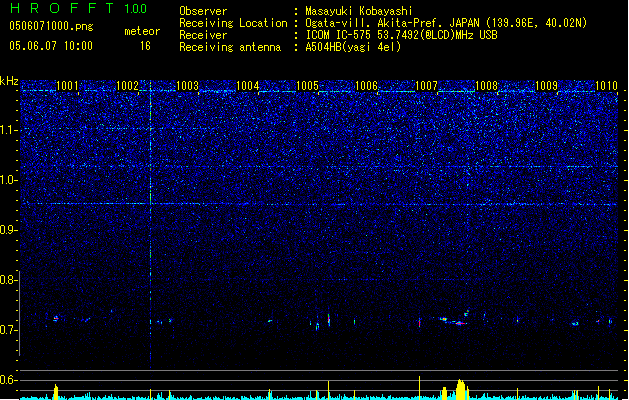The image size is (629, 400).
Task: Click the 1004 time marker
Action: pyautogui.click(x=248, y=85)
